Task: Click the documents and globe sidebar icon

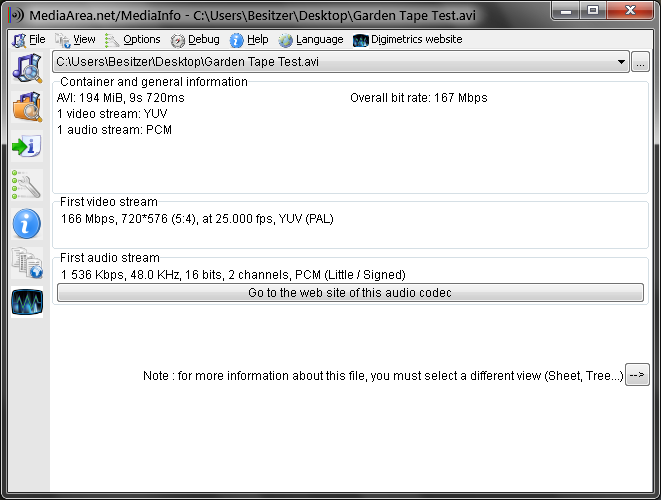Action: (x=27, y=263)
